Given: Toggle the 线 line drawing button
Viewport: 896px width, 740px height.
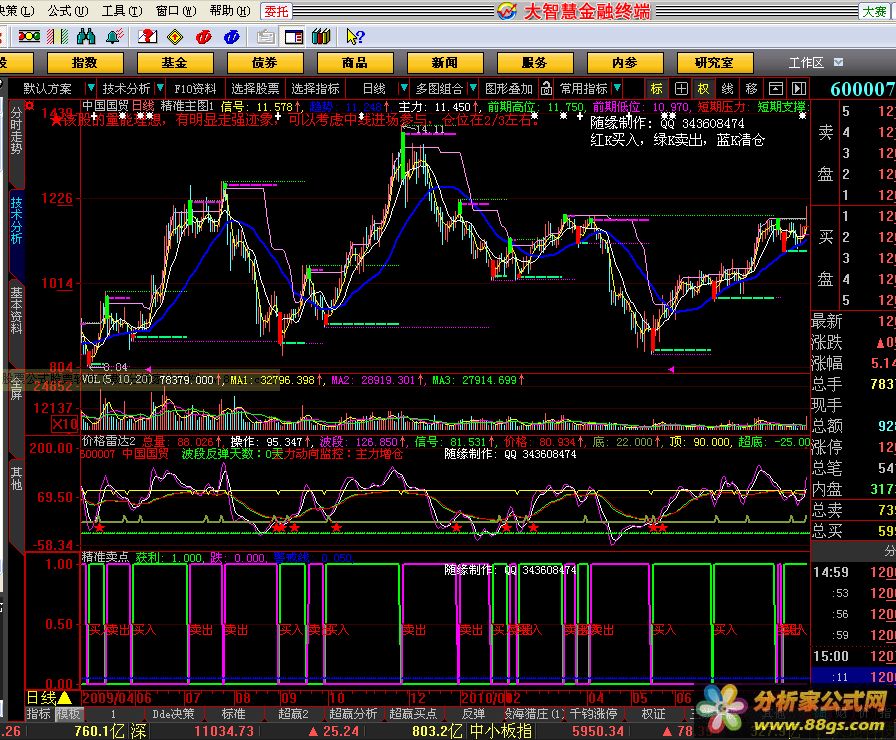Looking at the screenshot, I should click(x=727, y=89).
